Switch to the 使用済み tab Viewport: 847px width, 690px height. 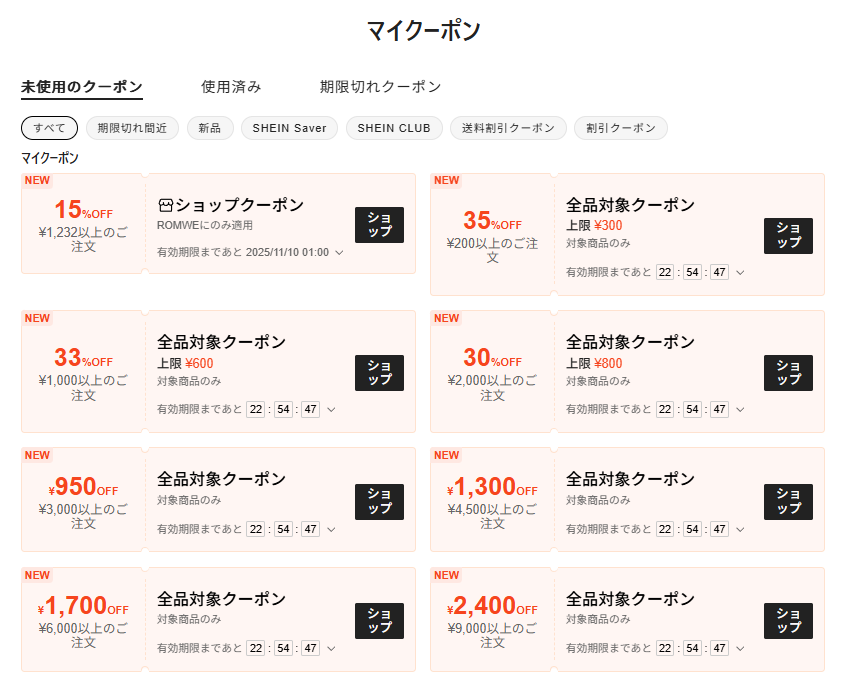click(231, 87)
